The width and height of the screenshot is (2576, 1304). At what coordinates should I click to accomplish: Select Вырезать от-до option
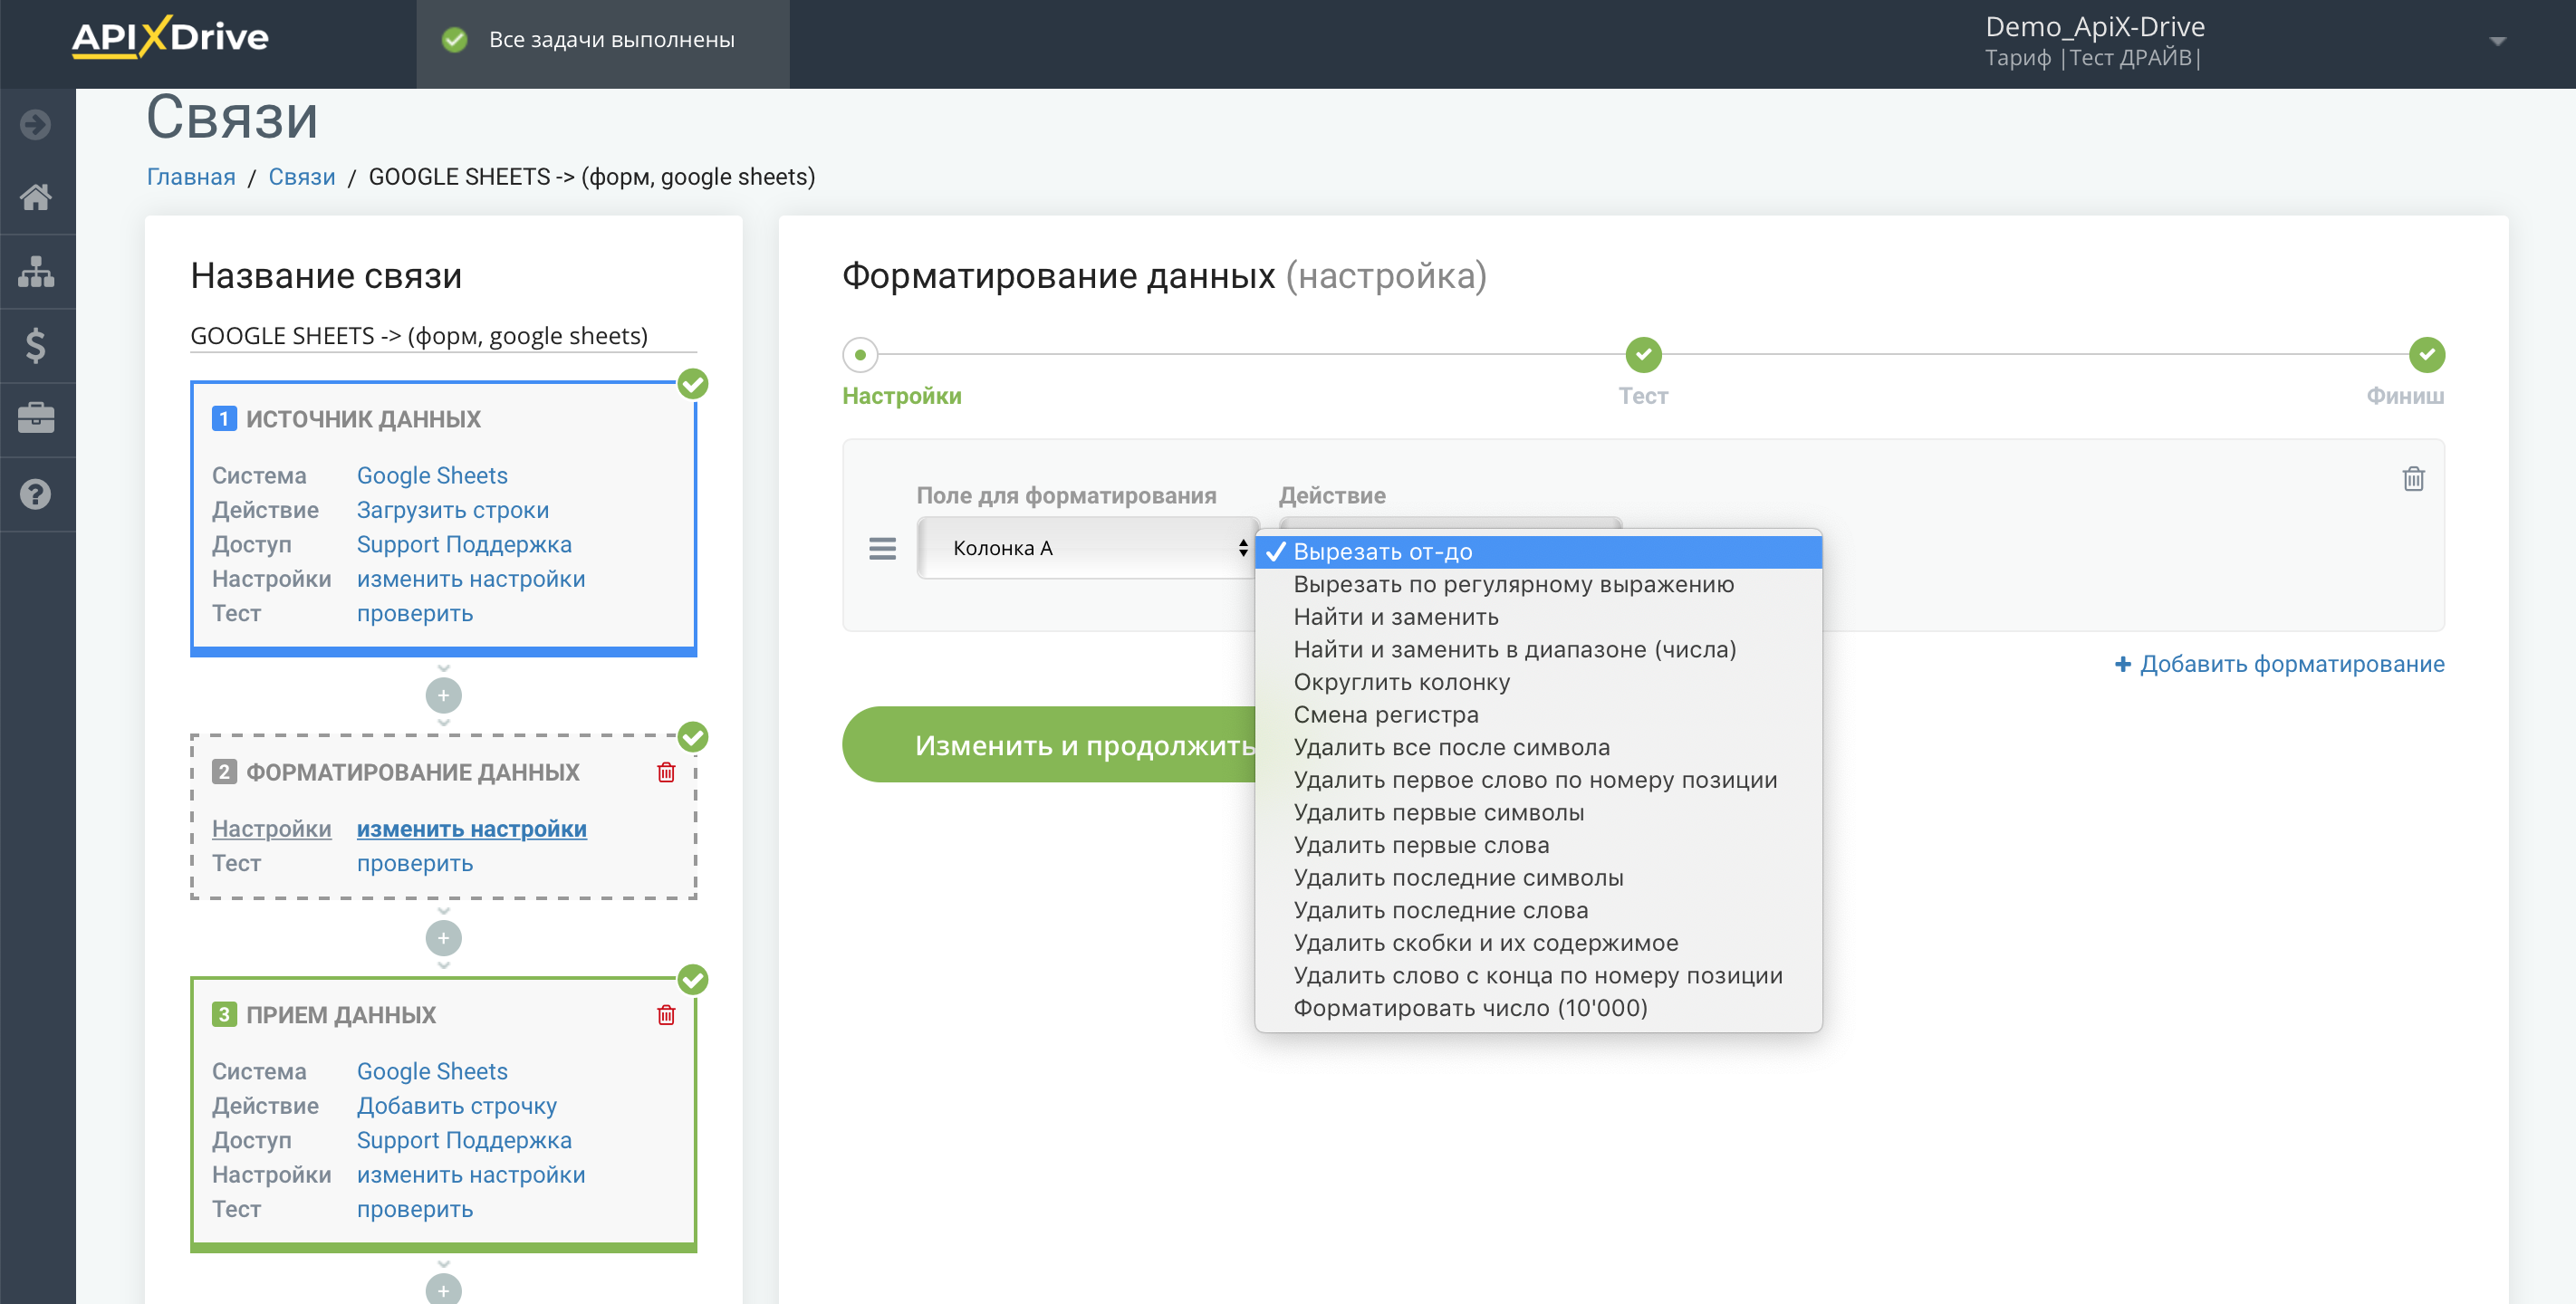tap(1538, 551)
